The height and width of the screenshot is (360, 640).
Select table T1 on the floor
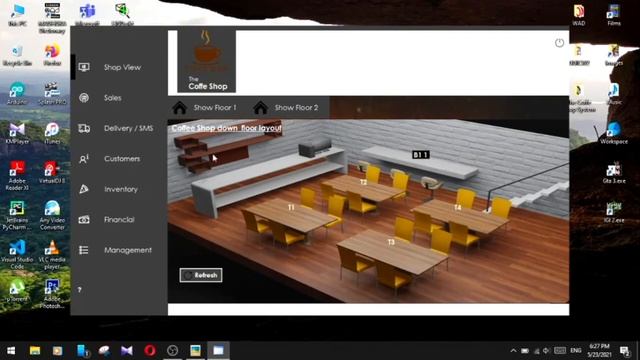click(x=291, y=208)
